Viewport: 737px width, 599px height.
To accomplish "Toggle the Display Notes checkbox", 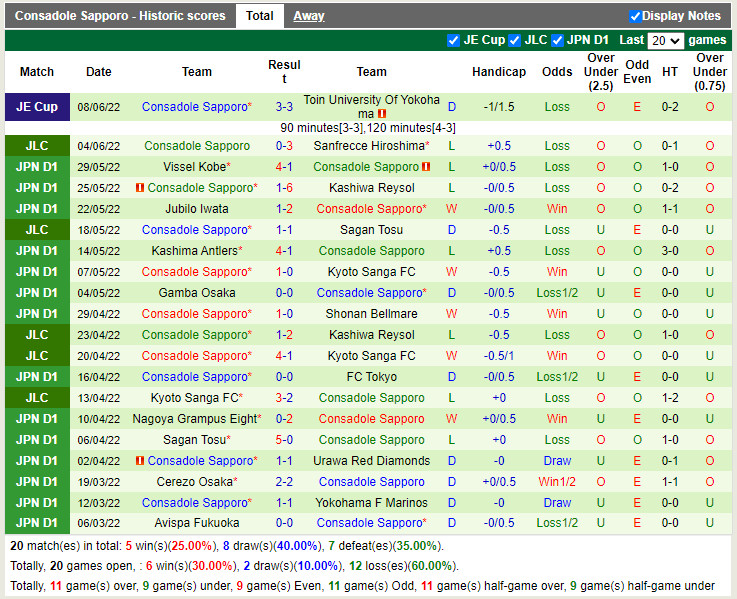I will point(635,16).
